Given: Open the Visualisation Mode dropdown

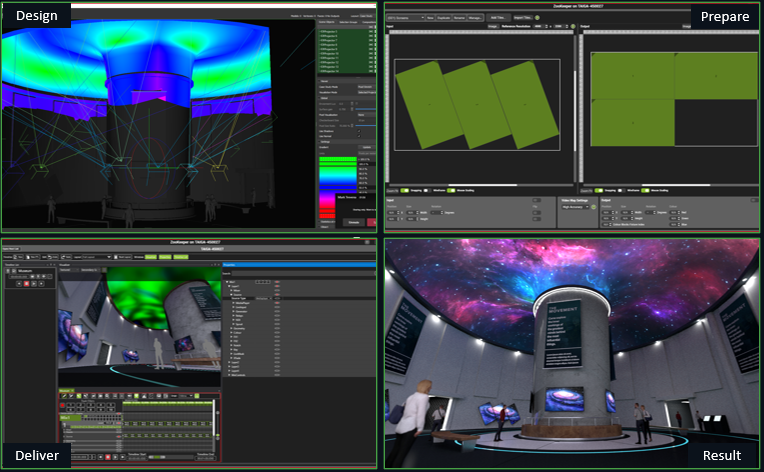Looking at the screenshot, I should (367, 93).
